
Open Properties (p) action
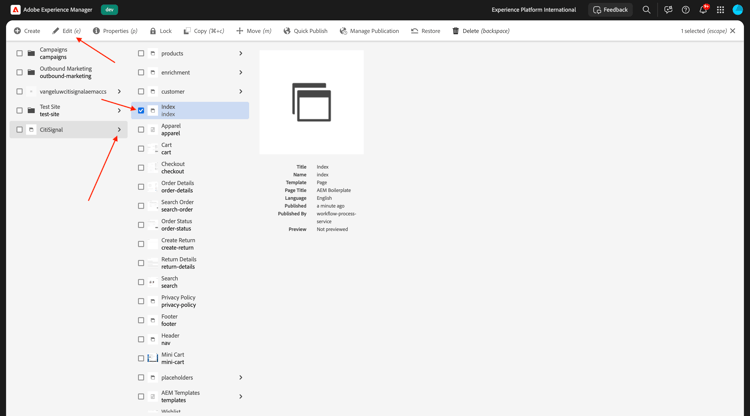point(115,31)
